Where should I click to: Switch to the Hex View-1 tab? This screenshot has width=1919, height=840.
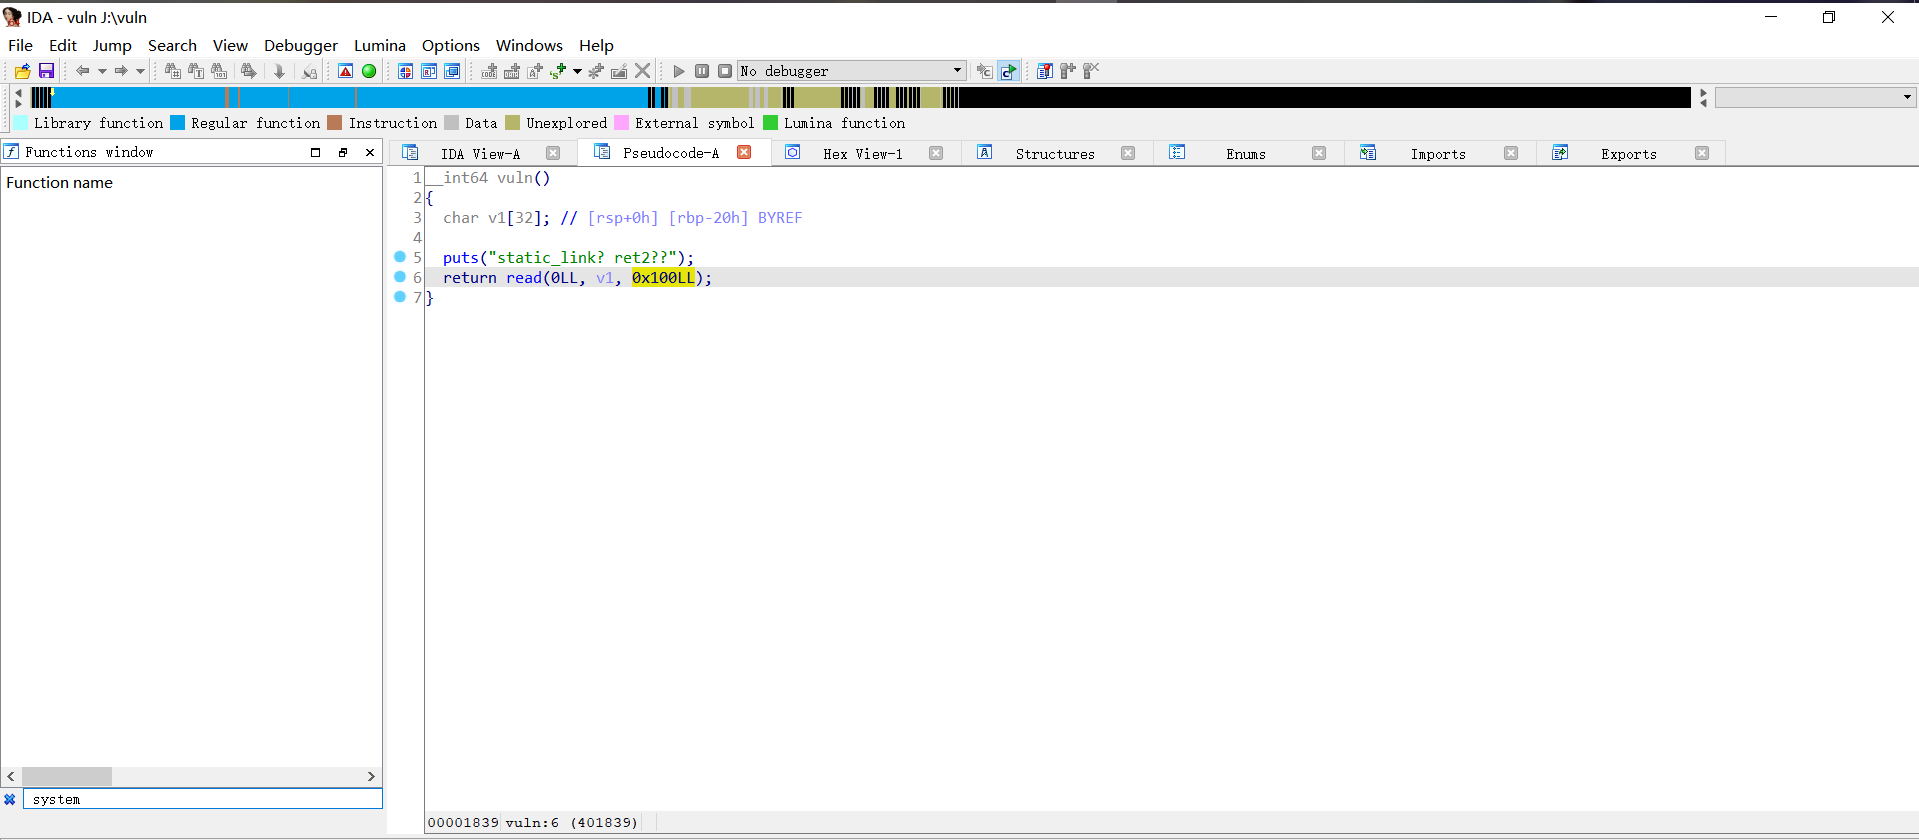coord(862,153)
